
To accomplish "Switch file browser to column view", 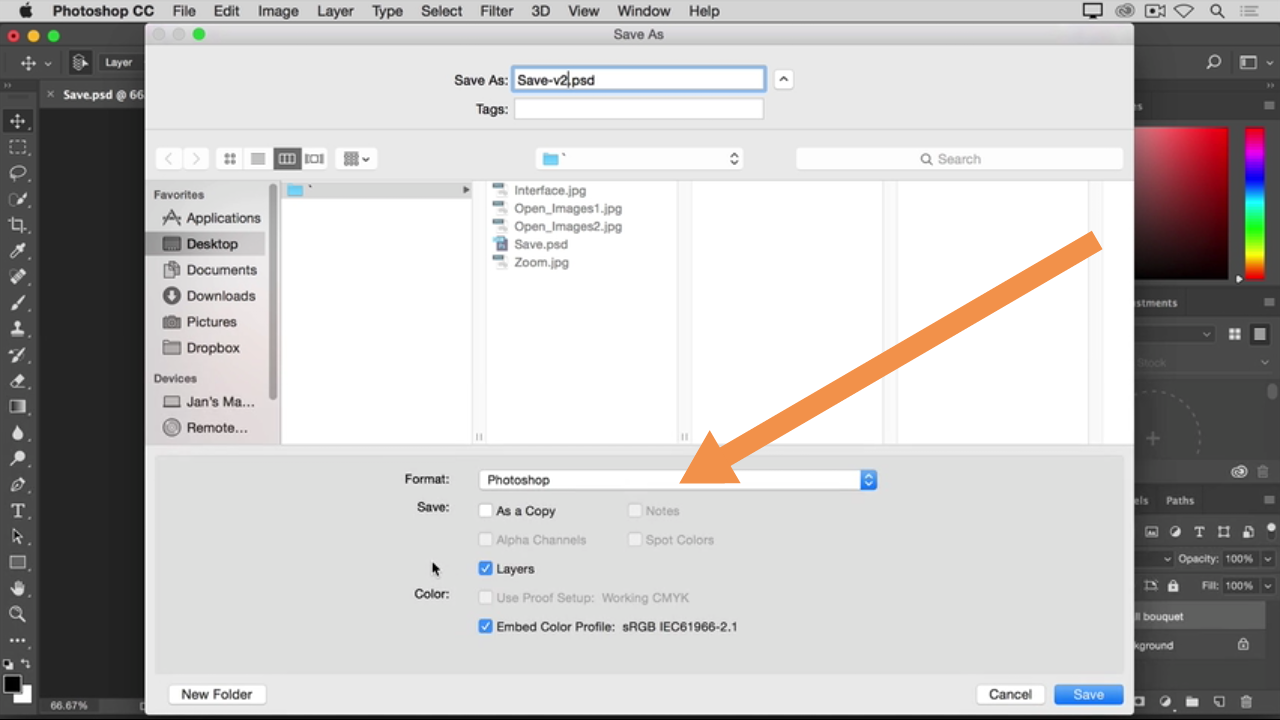I will pos(287,159).
